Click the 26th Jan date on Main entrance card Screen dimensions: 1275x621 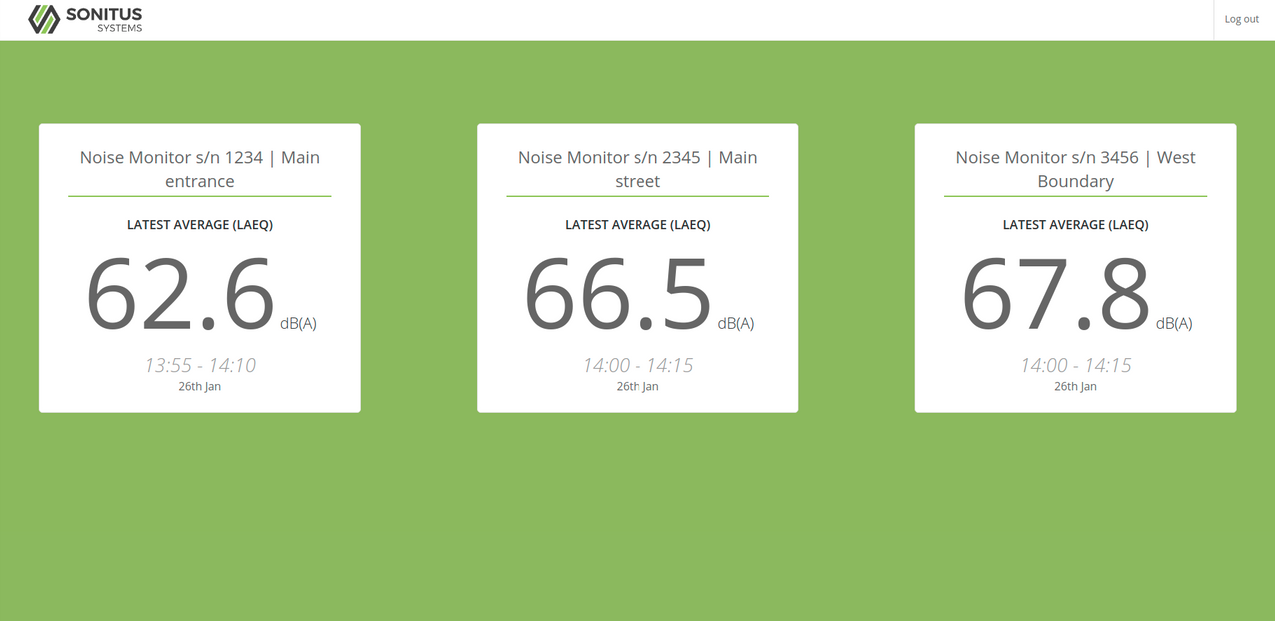click(200, 386)
